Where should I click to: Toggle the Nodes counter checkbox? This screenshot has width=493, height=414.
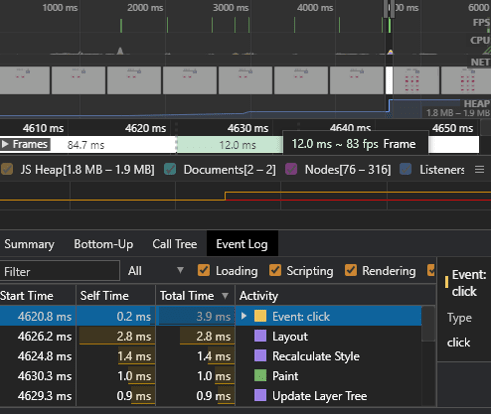pos(291,170)
